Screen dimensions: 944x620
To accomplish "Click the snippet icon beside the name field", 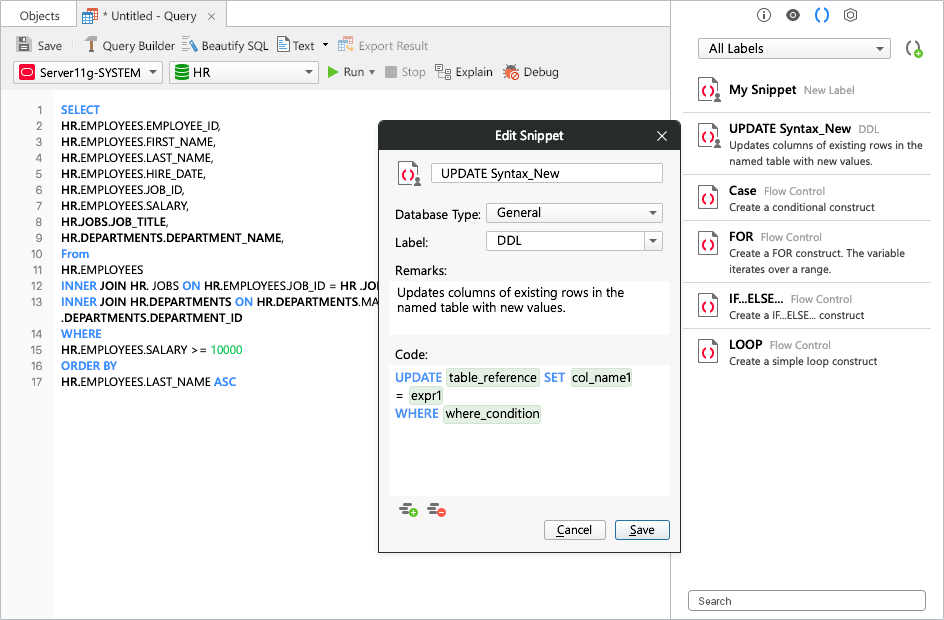I will point(409,173).
